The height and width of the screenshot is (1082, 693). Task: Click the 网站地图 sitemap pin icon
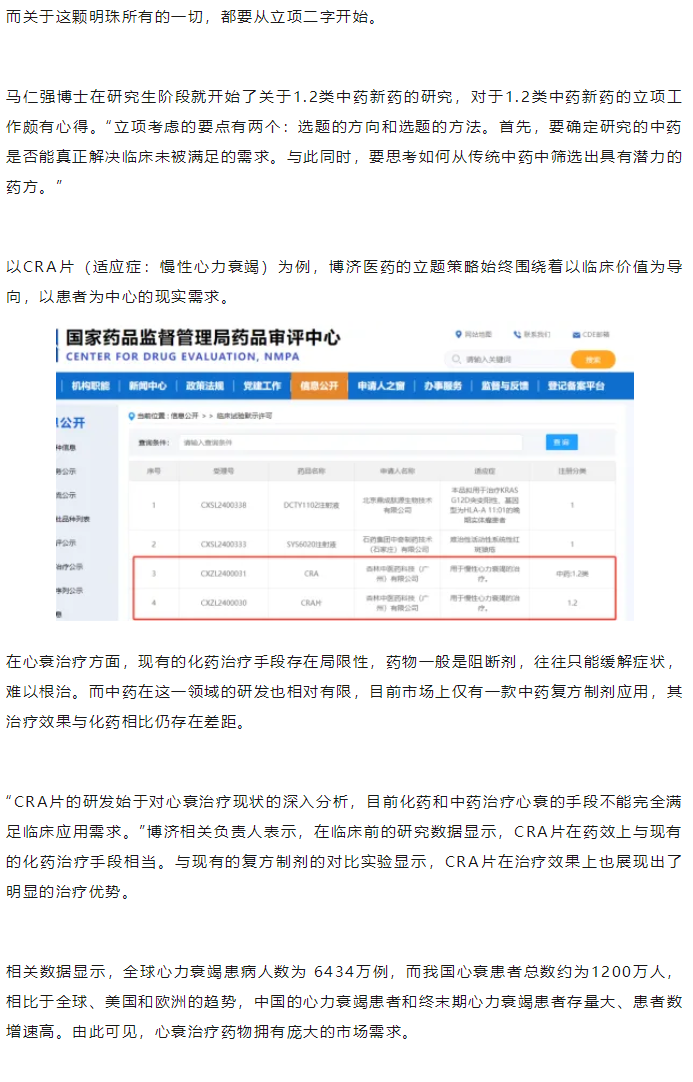(x=457, y=334)
